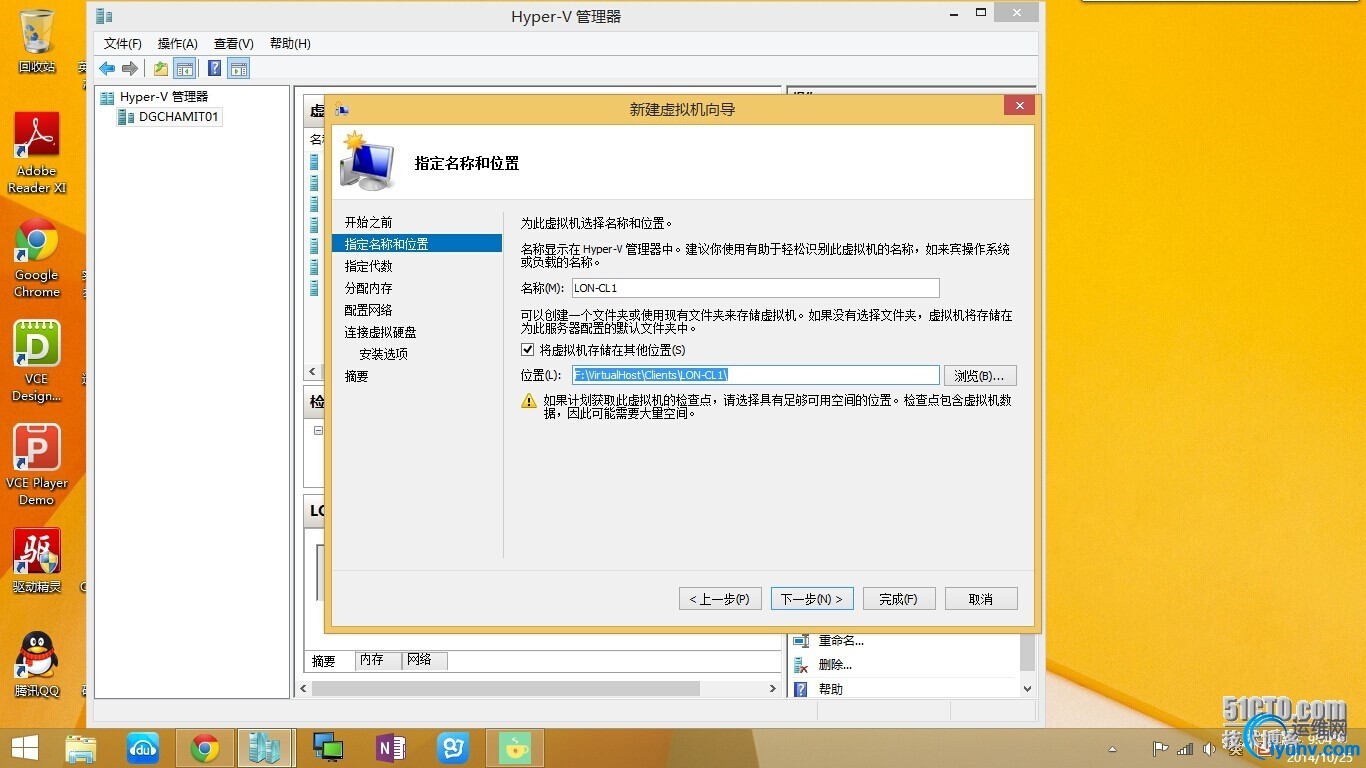Open the VCE Designer desktop shortcut

click(x=37, y=361)
